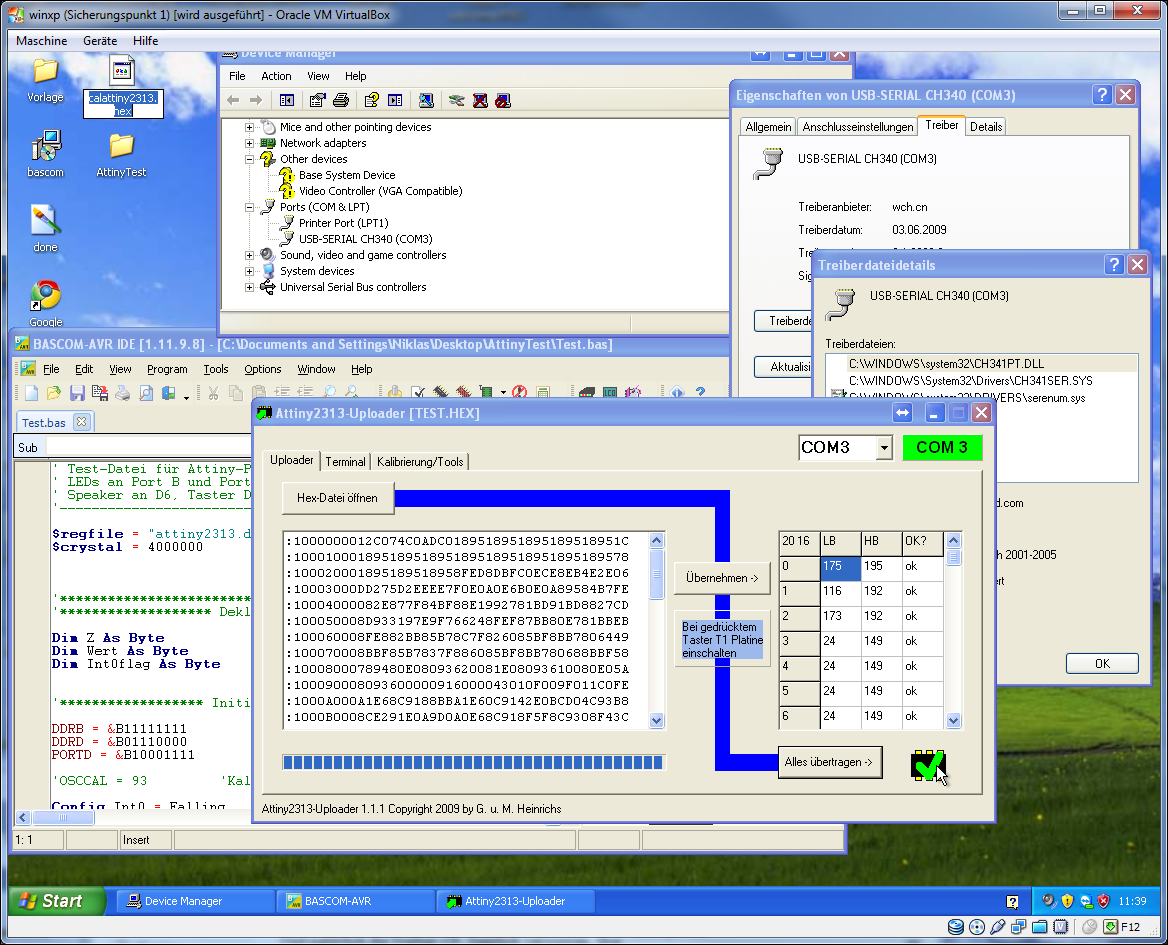
Task: Click Device Manager Print toolbar icon
Action: 341,101
